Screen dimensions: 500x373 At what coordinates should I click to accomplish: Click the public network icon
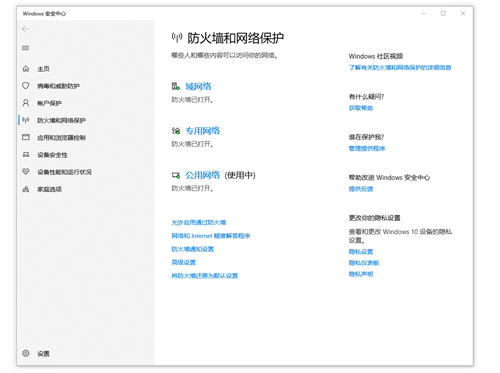(176, 175)
